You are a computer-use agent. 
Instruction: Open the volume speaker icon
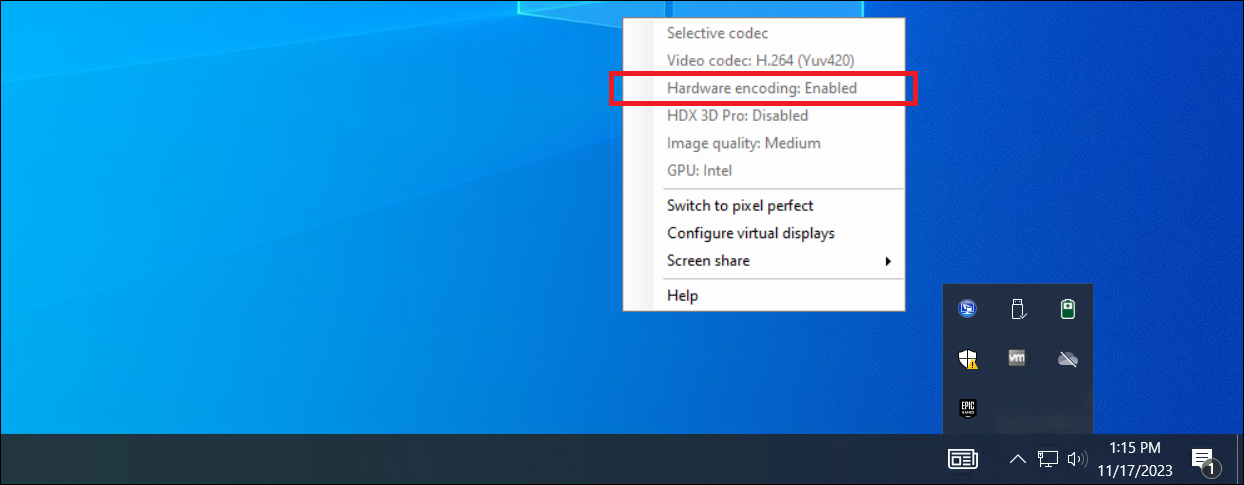pos(1076,459)
